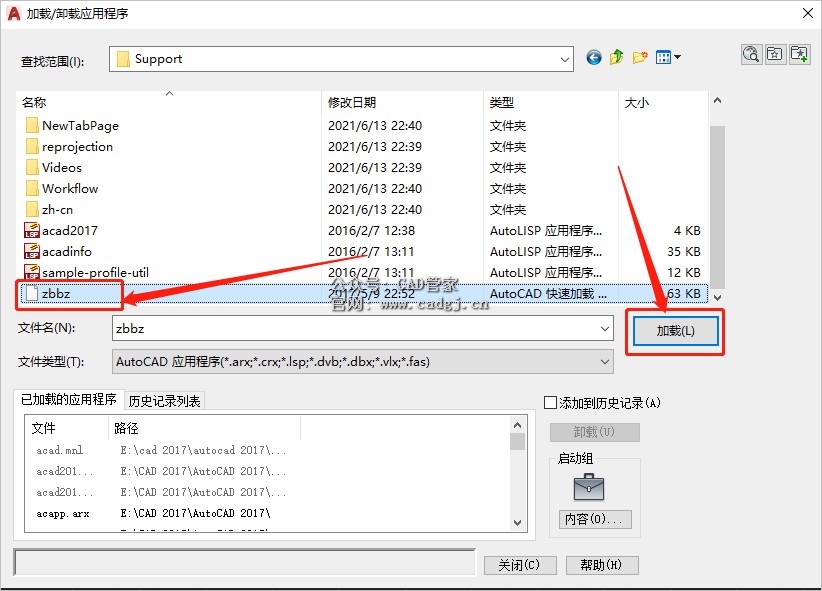Click the 35 KB size cell
This screenshot has height=591, width=822.
click(x=684, y=252)
